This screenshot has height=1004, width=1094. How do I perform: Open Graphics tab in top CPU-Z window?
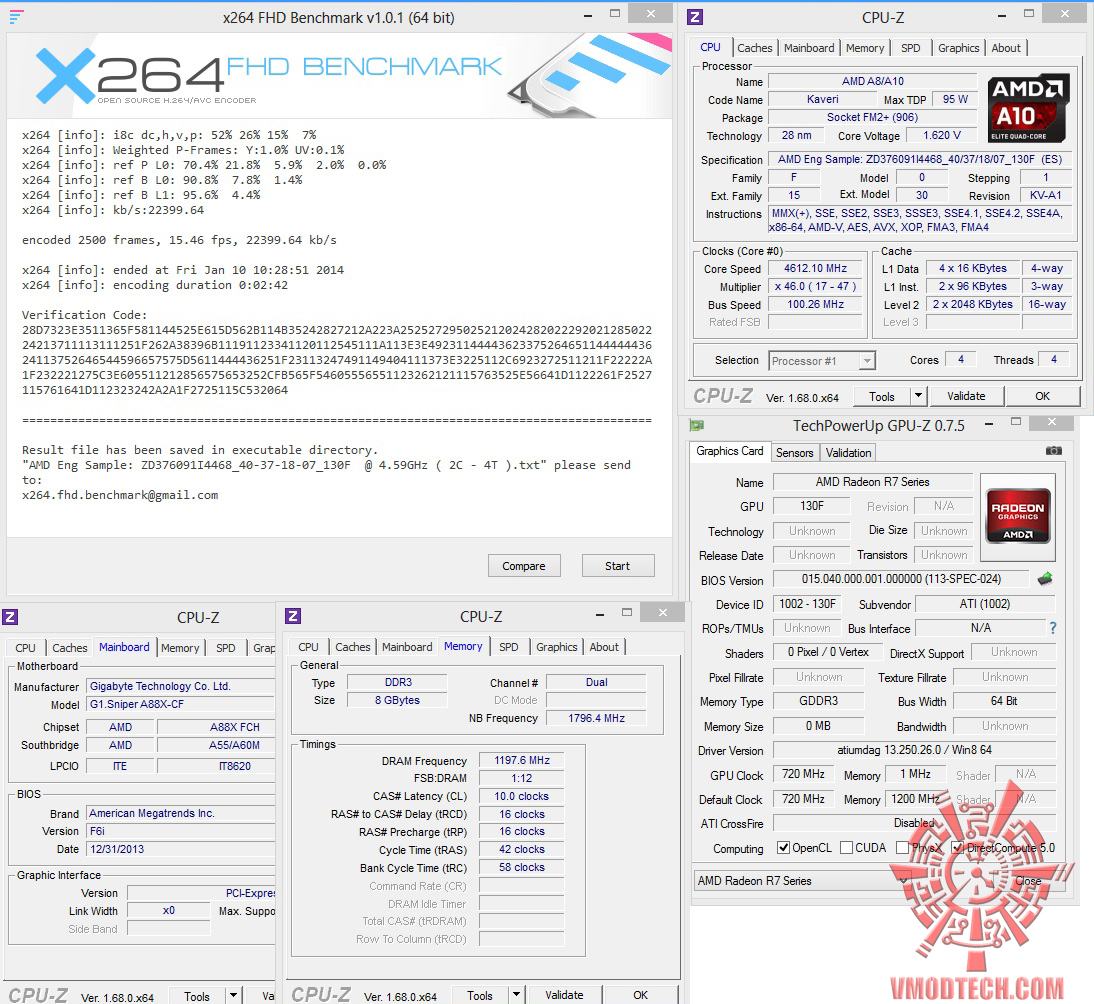tap(958, 48)
